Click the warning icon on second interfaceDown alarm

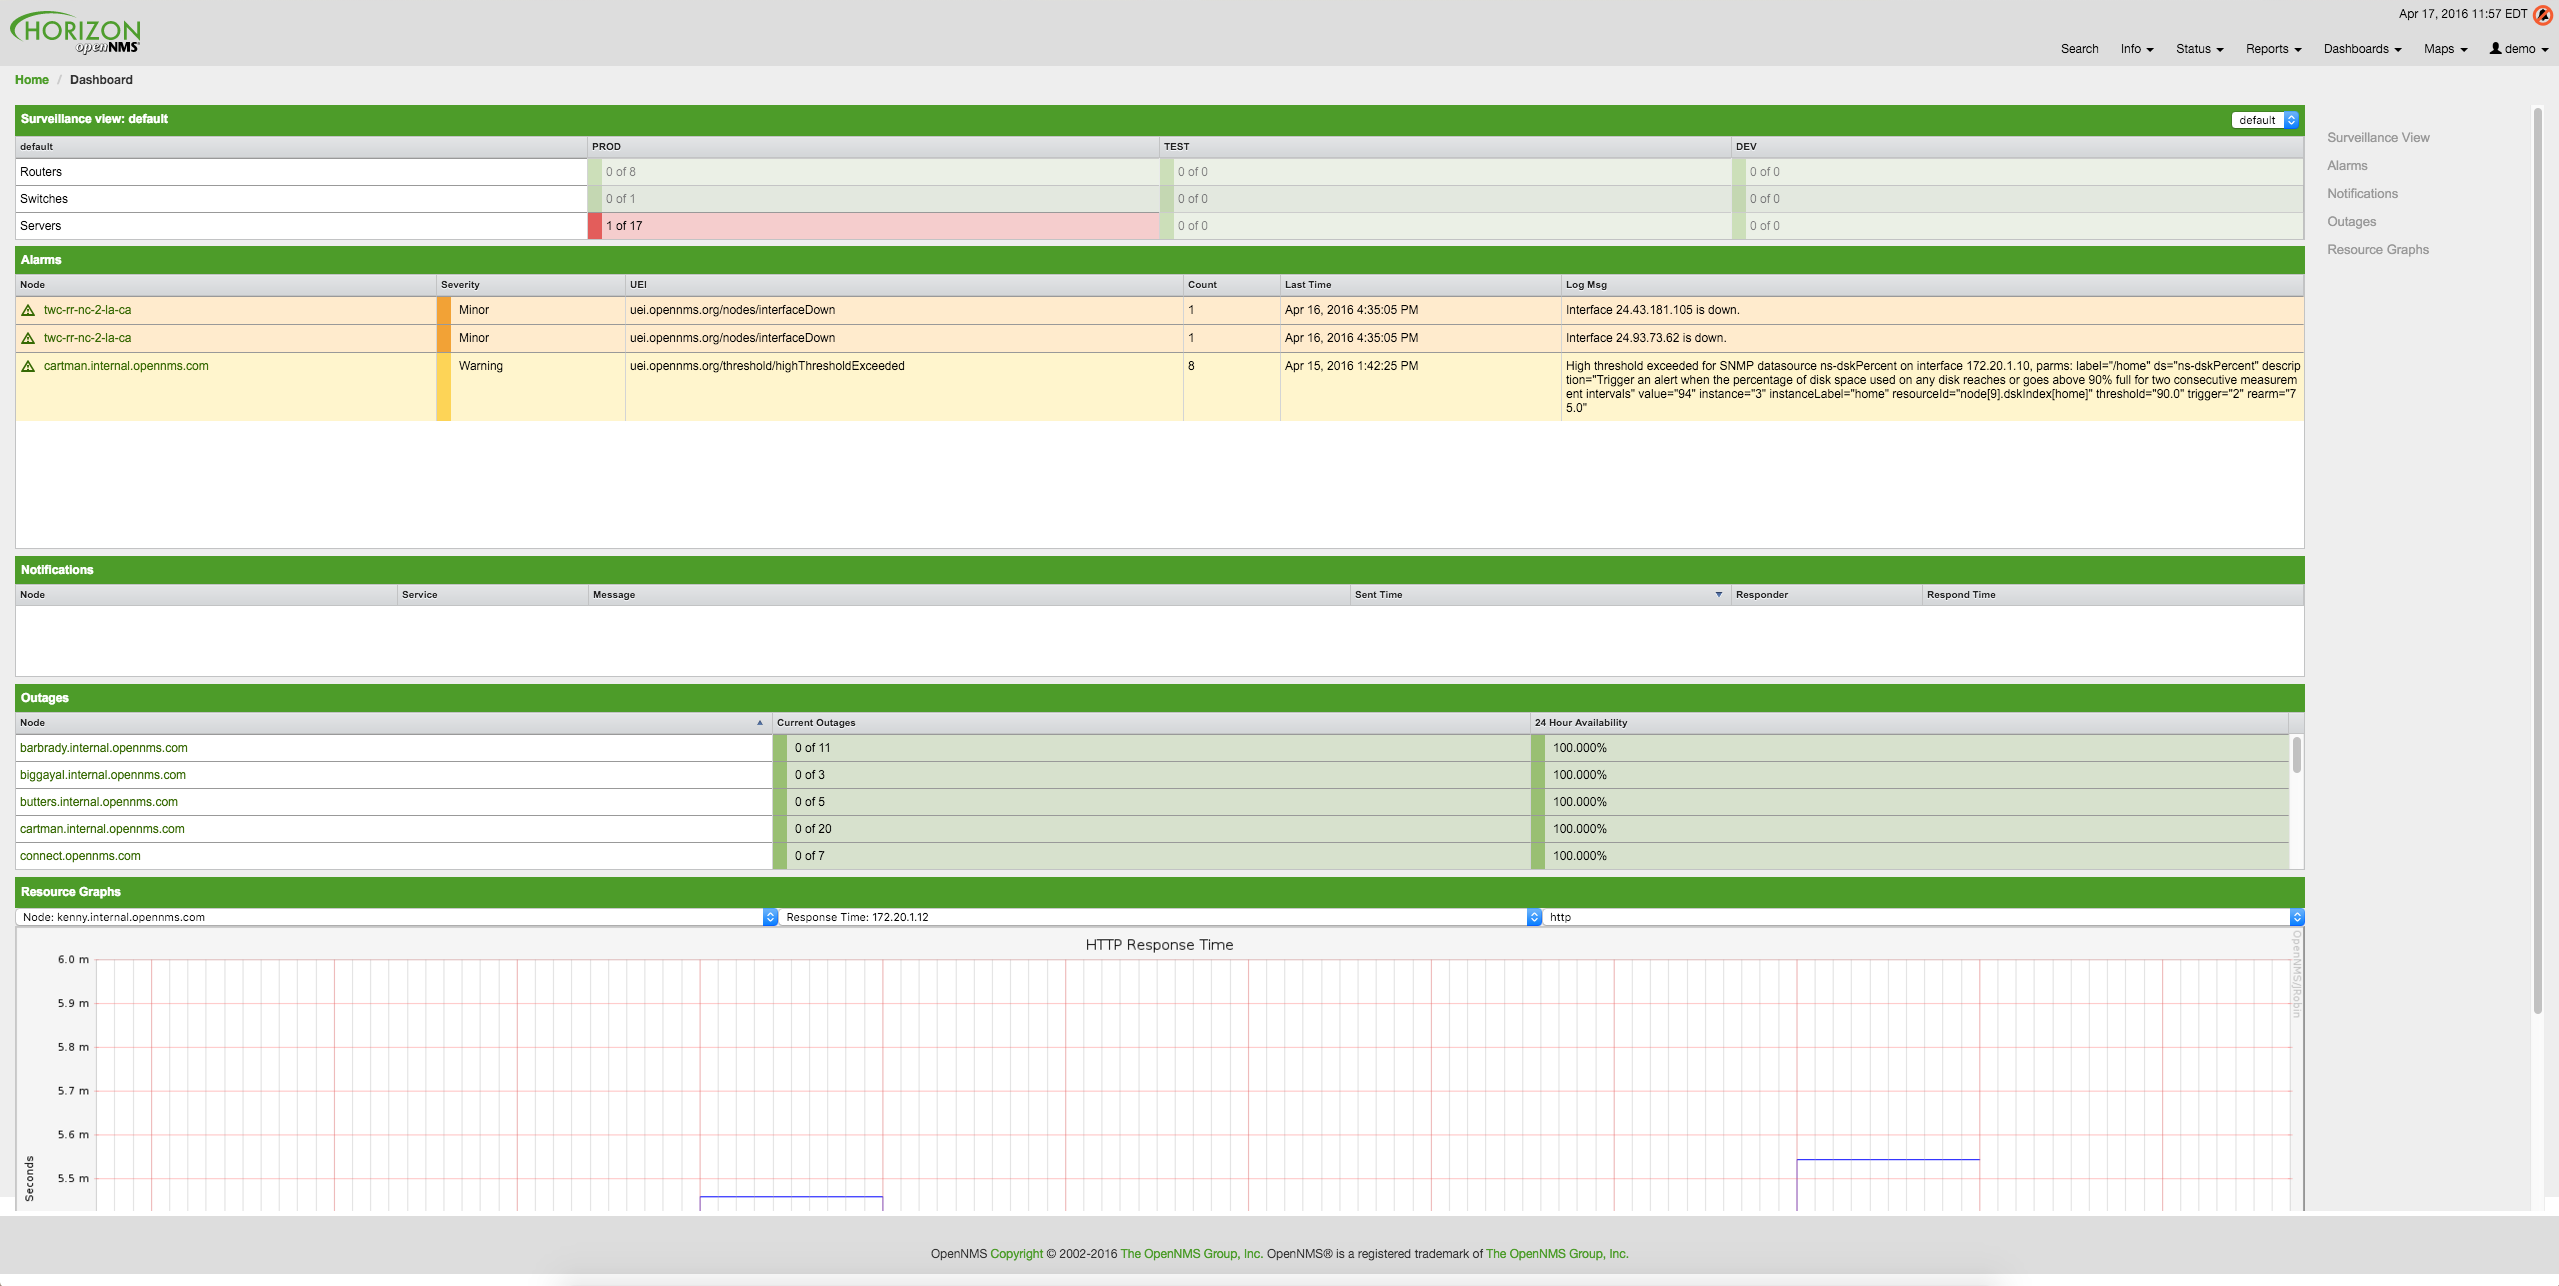29,338
